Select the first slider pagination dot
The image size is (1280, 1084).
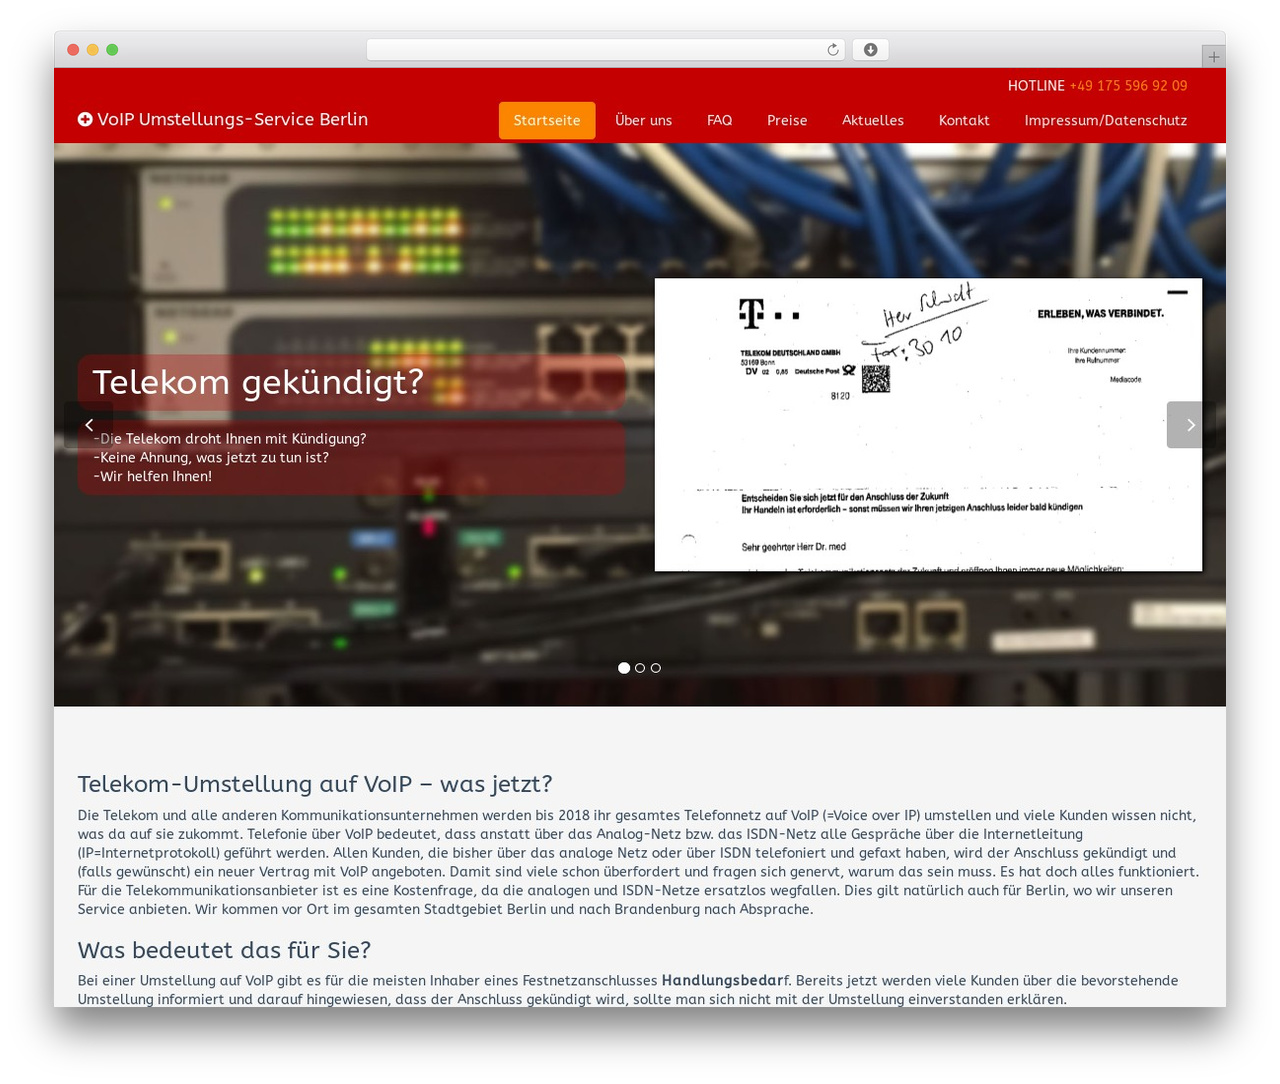click(624, 668)
